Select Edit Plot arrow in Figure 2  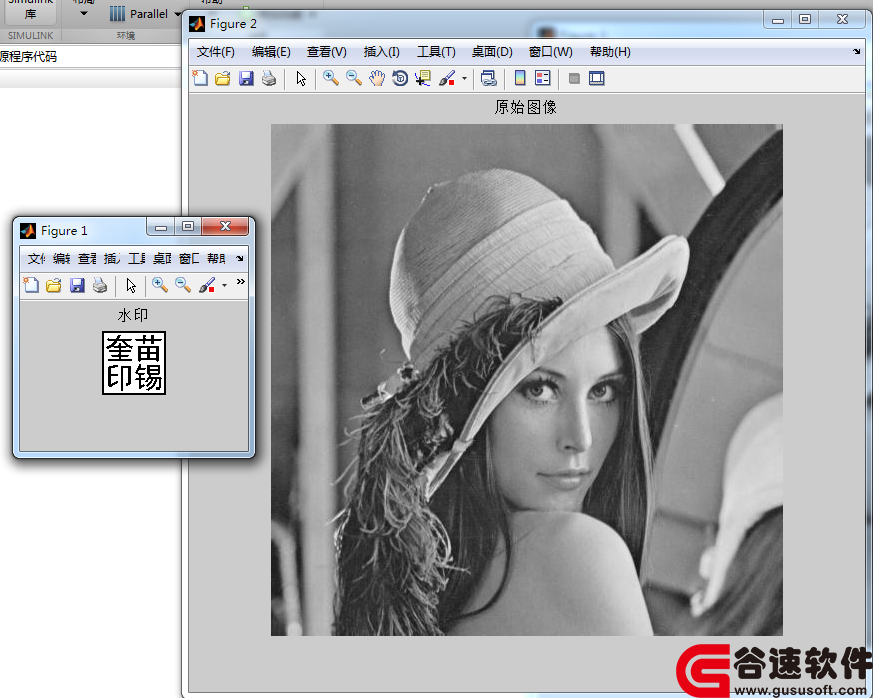tap(301, 78)
